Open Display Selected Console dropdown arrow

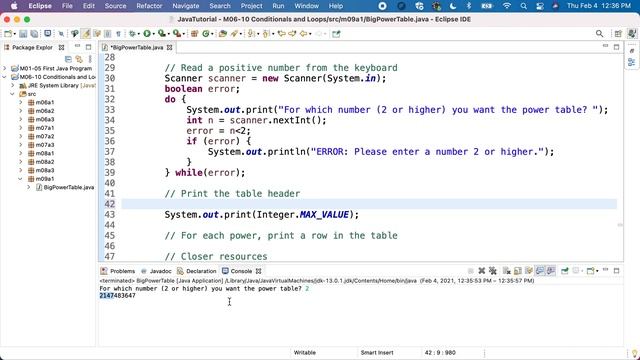coord(582,271)
